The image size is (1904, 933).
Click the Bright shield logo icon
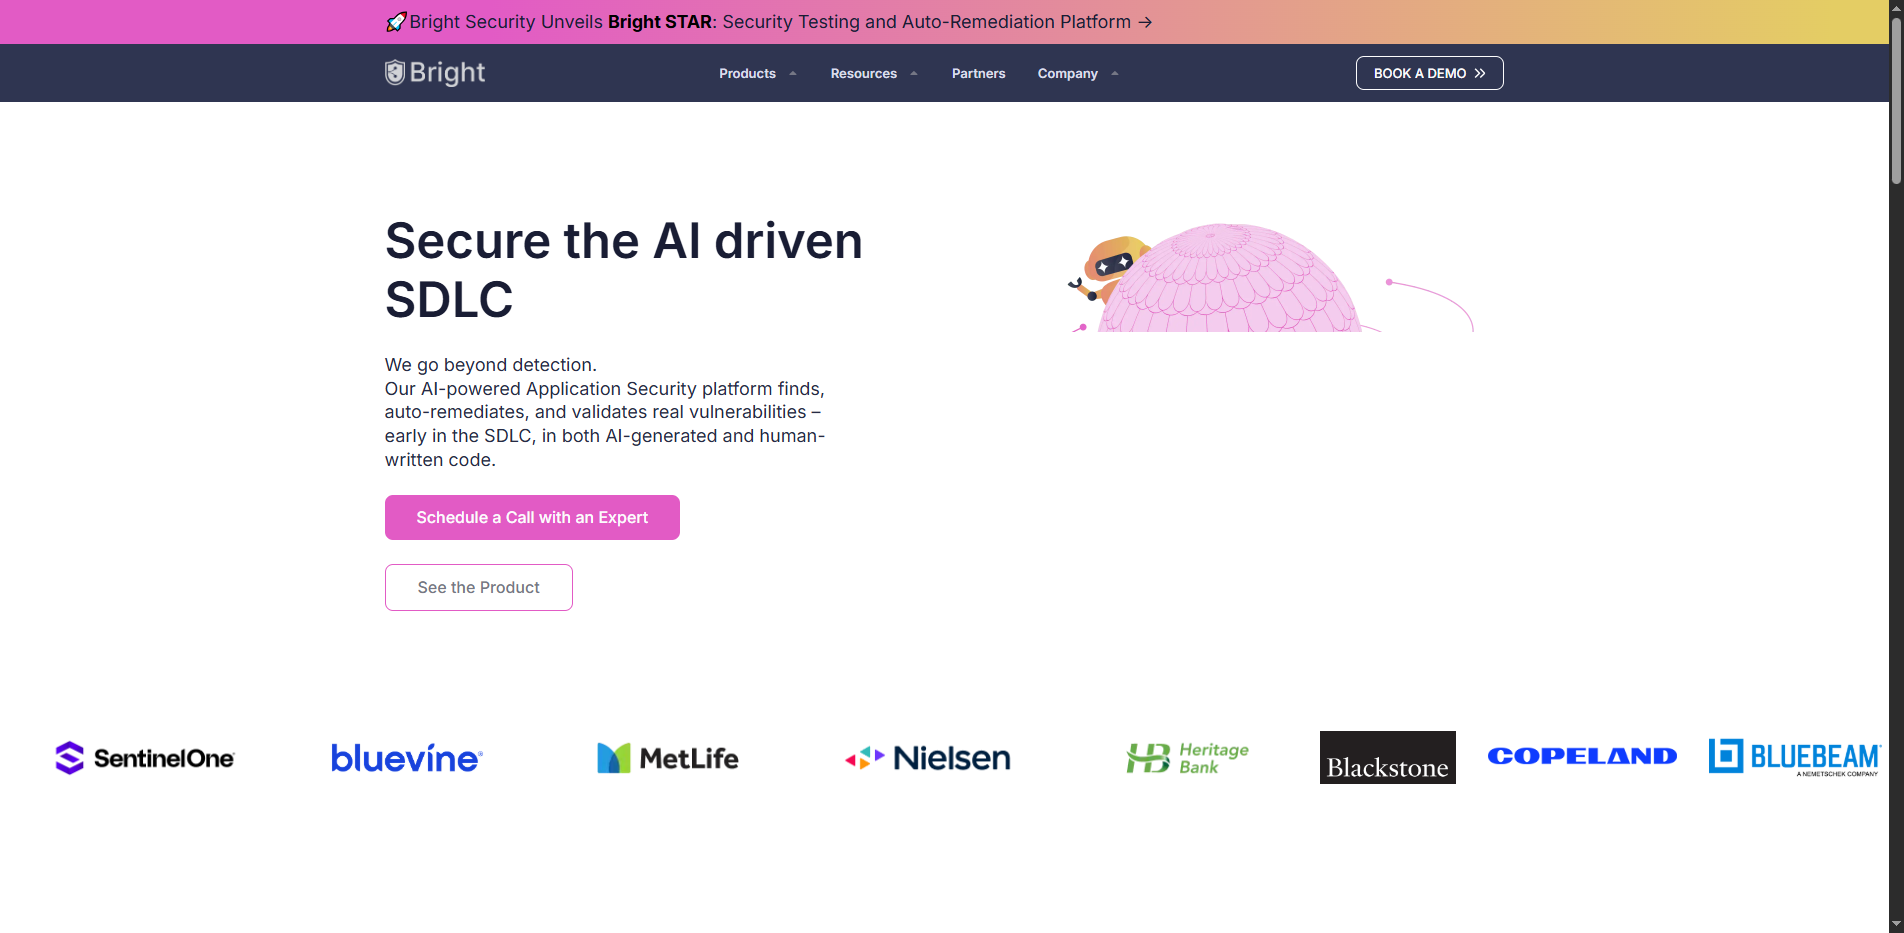(395, 72)
